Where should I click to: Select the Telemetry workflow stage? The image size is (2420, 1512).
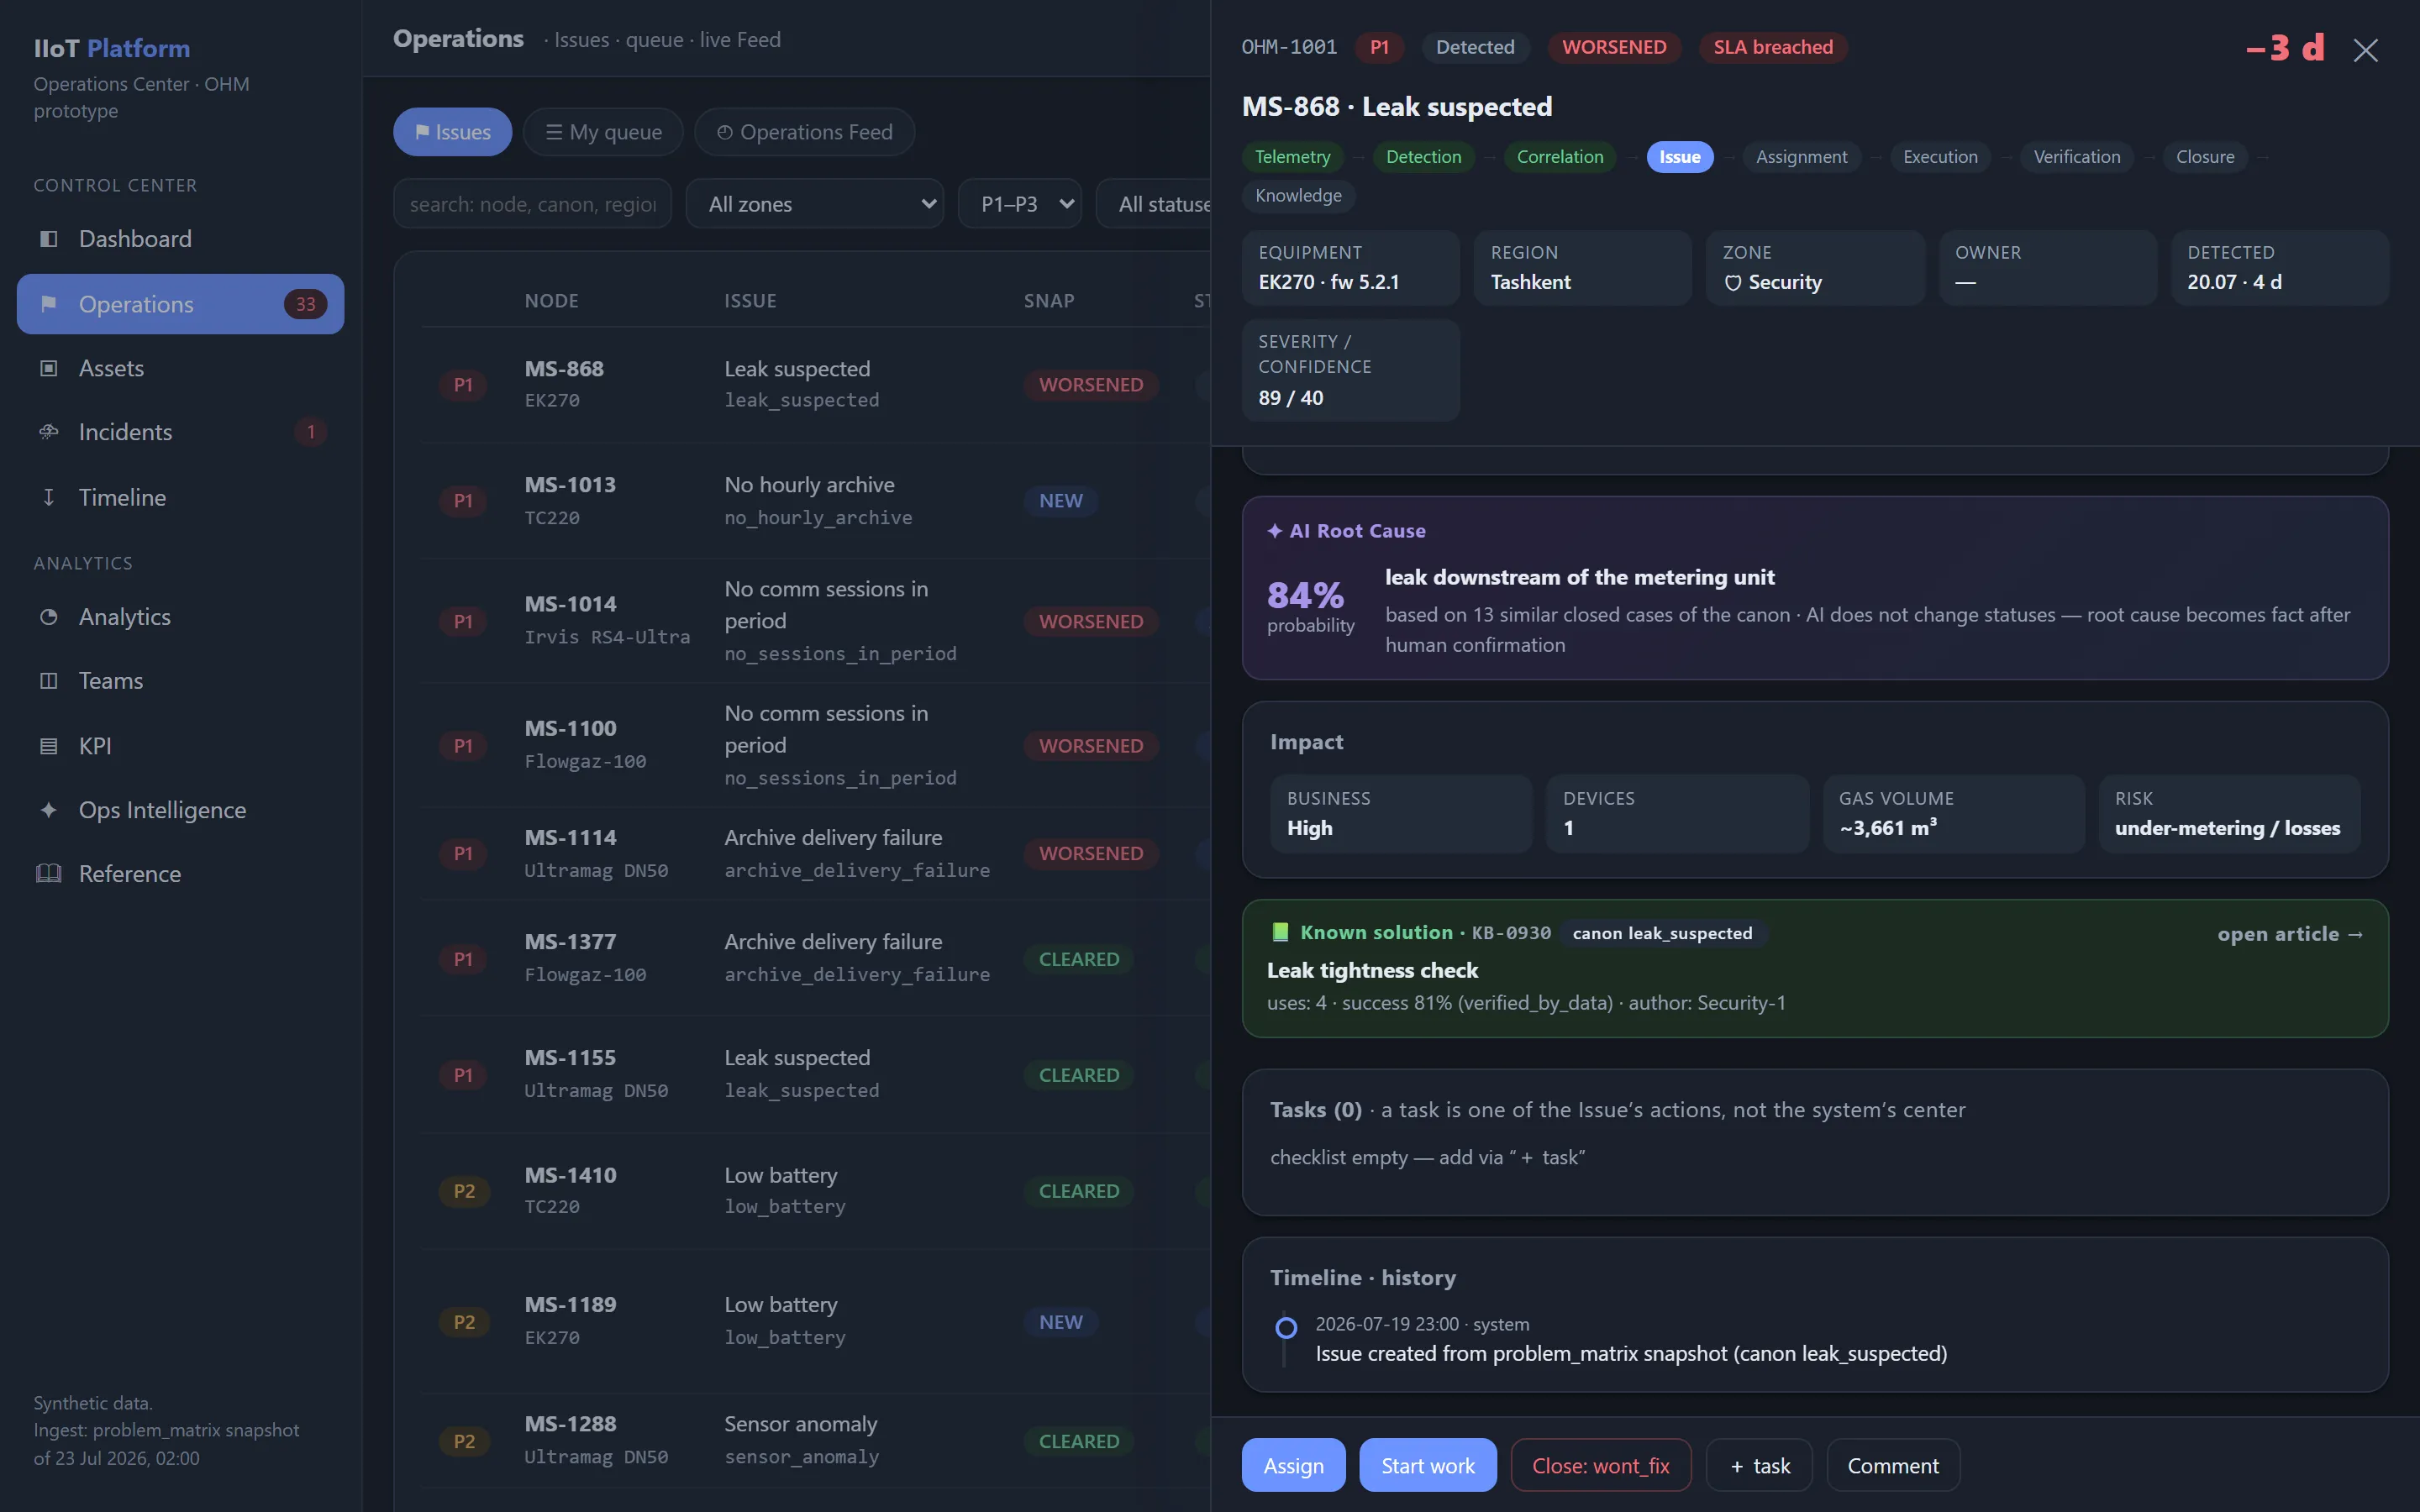(x=1292, y=157)
